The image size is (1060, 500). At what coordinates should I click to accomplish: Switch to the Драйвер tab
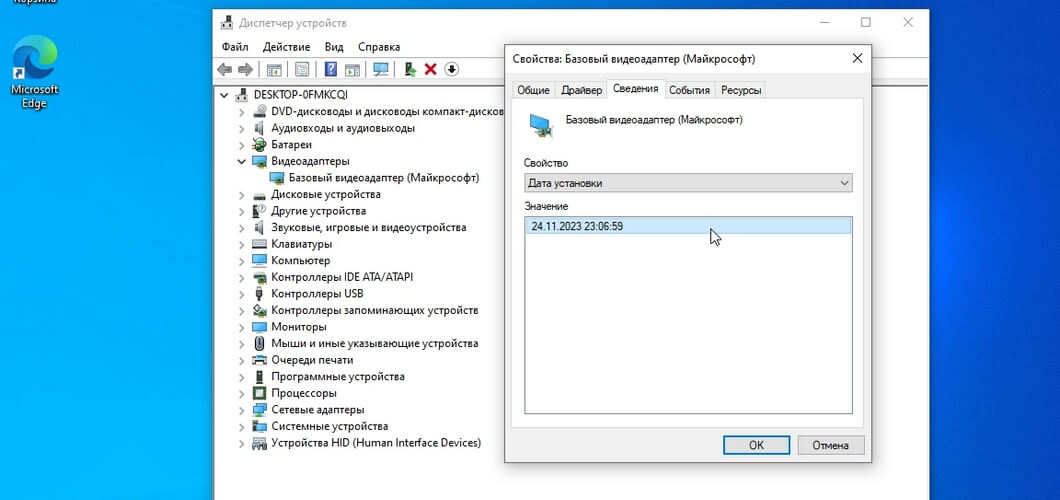[x=581, y=90]
